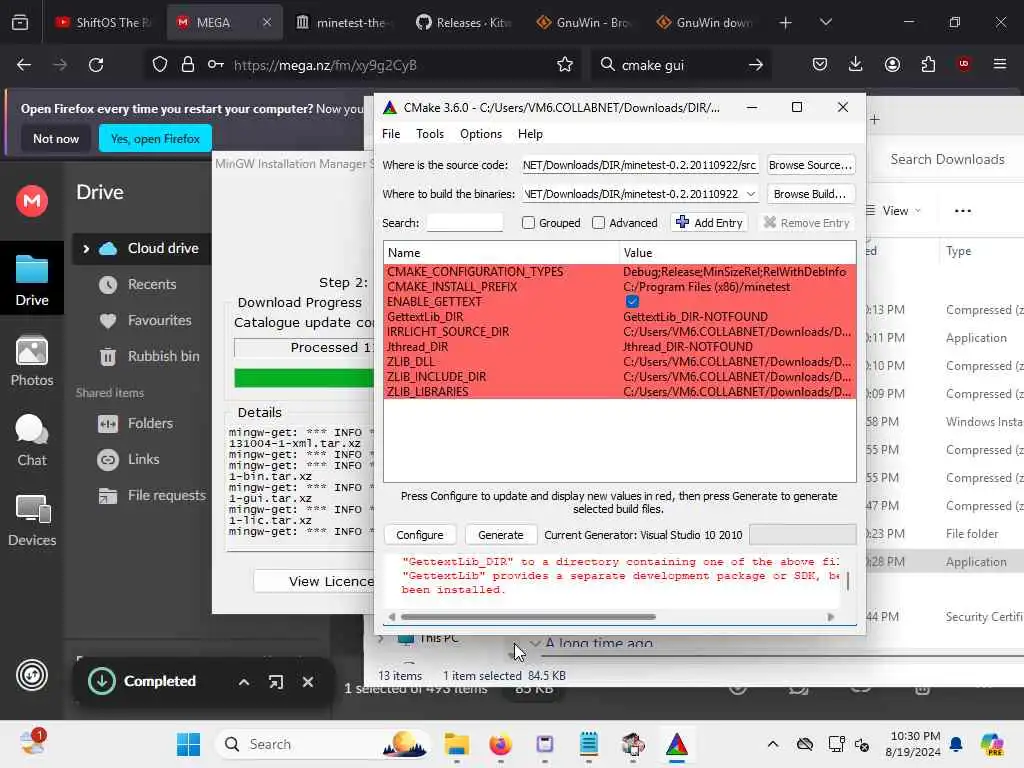
Task: Close the MEGA tab
Action: pyautogui.click(x=266, y=23)
